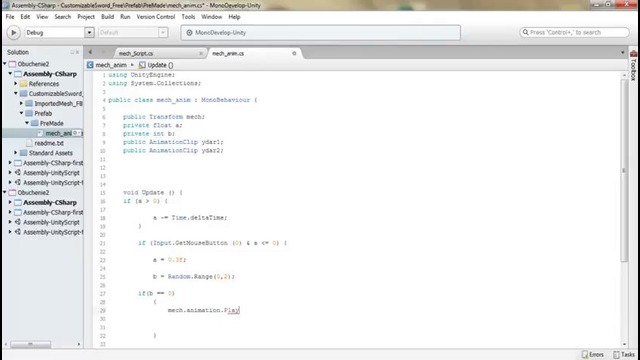The height and width of the screenshot is (360, 640).
Task: Open the Update () member breadcrumb
Action: [160, 65]
